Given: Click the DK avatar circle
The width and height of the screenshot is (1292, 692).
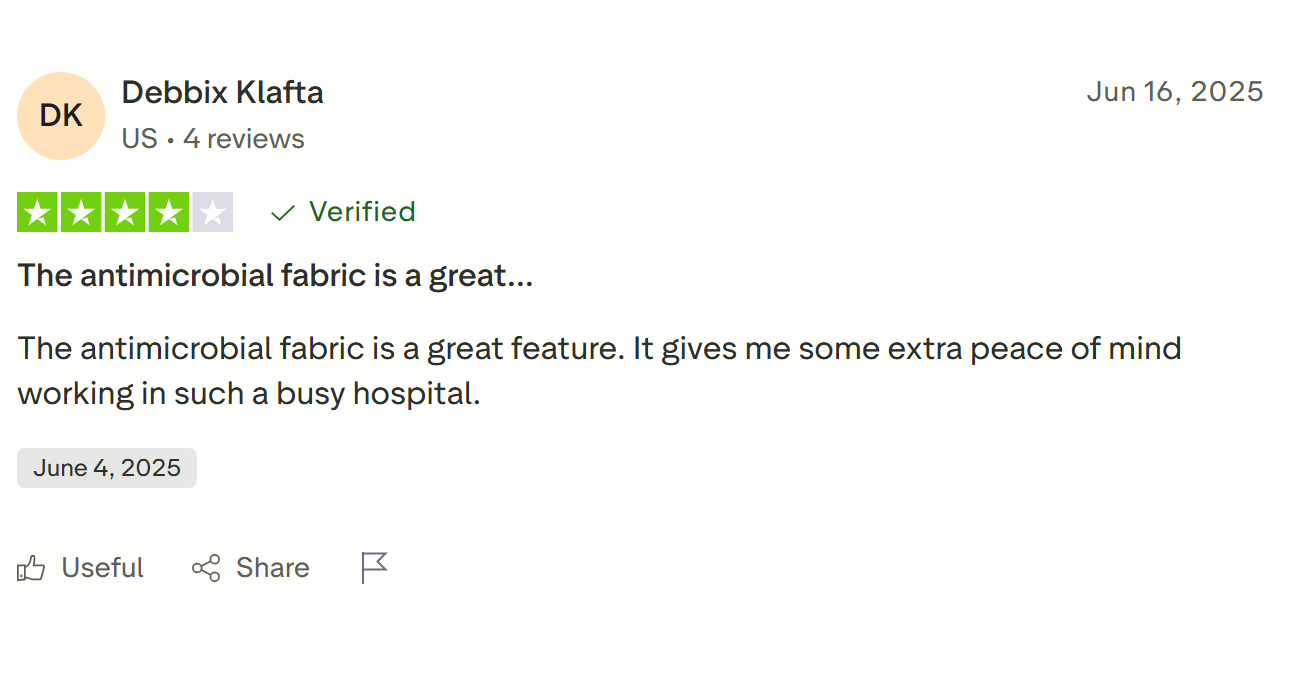Looking at the screenshot, I should point(61,116).
